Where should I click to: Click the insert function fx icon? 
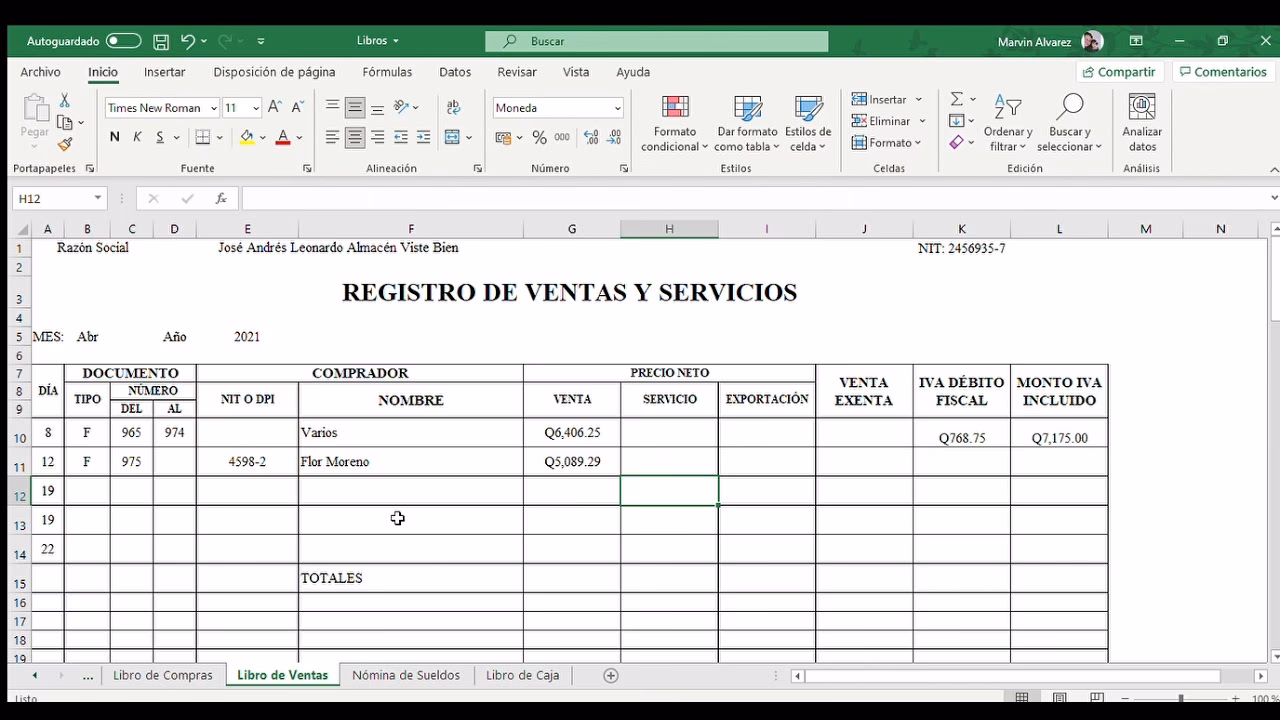click(221, 199)
